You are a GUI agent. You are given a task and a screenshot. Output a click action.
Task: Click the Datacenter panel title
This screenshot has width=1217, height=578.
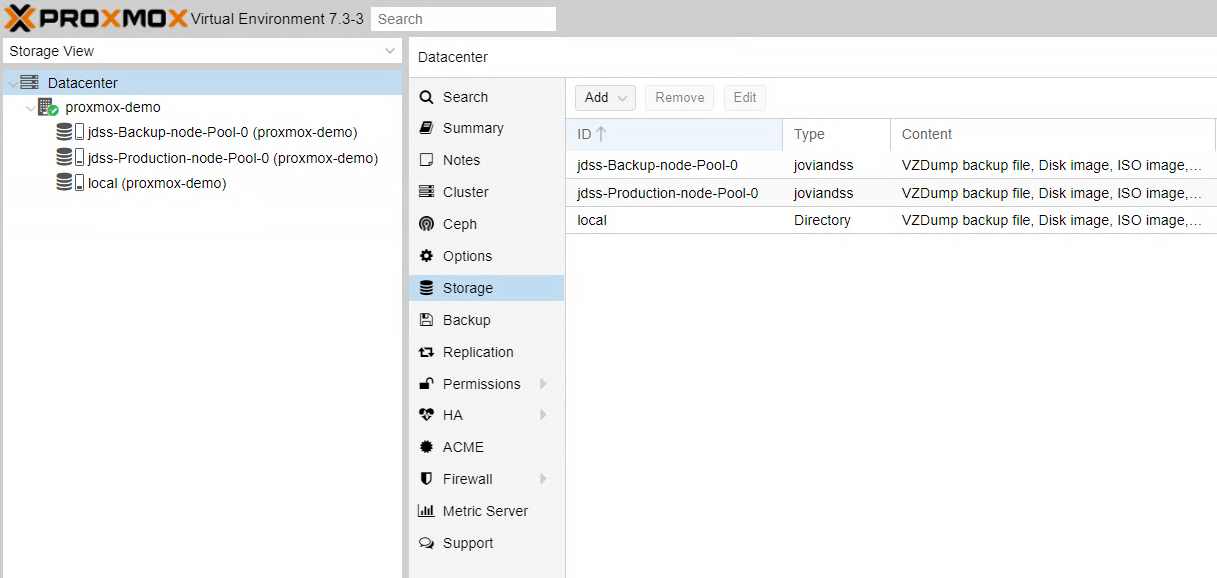(453, 57)
